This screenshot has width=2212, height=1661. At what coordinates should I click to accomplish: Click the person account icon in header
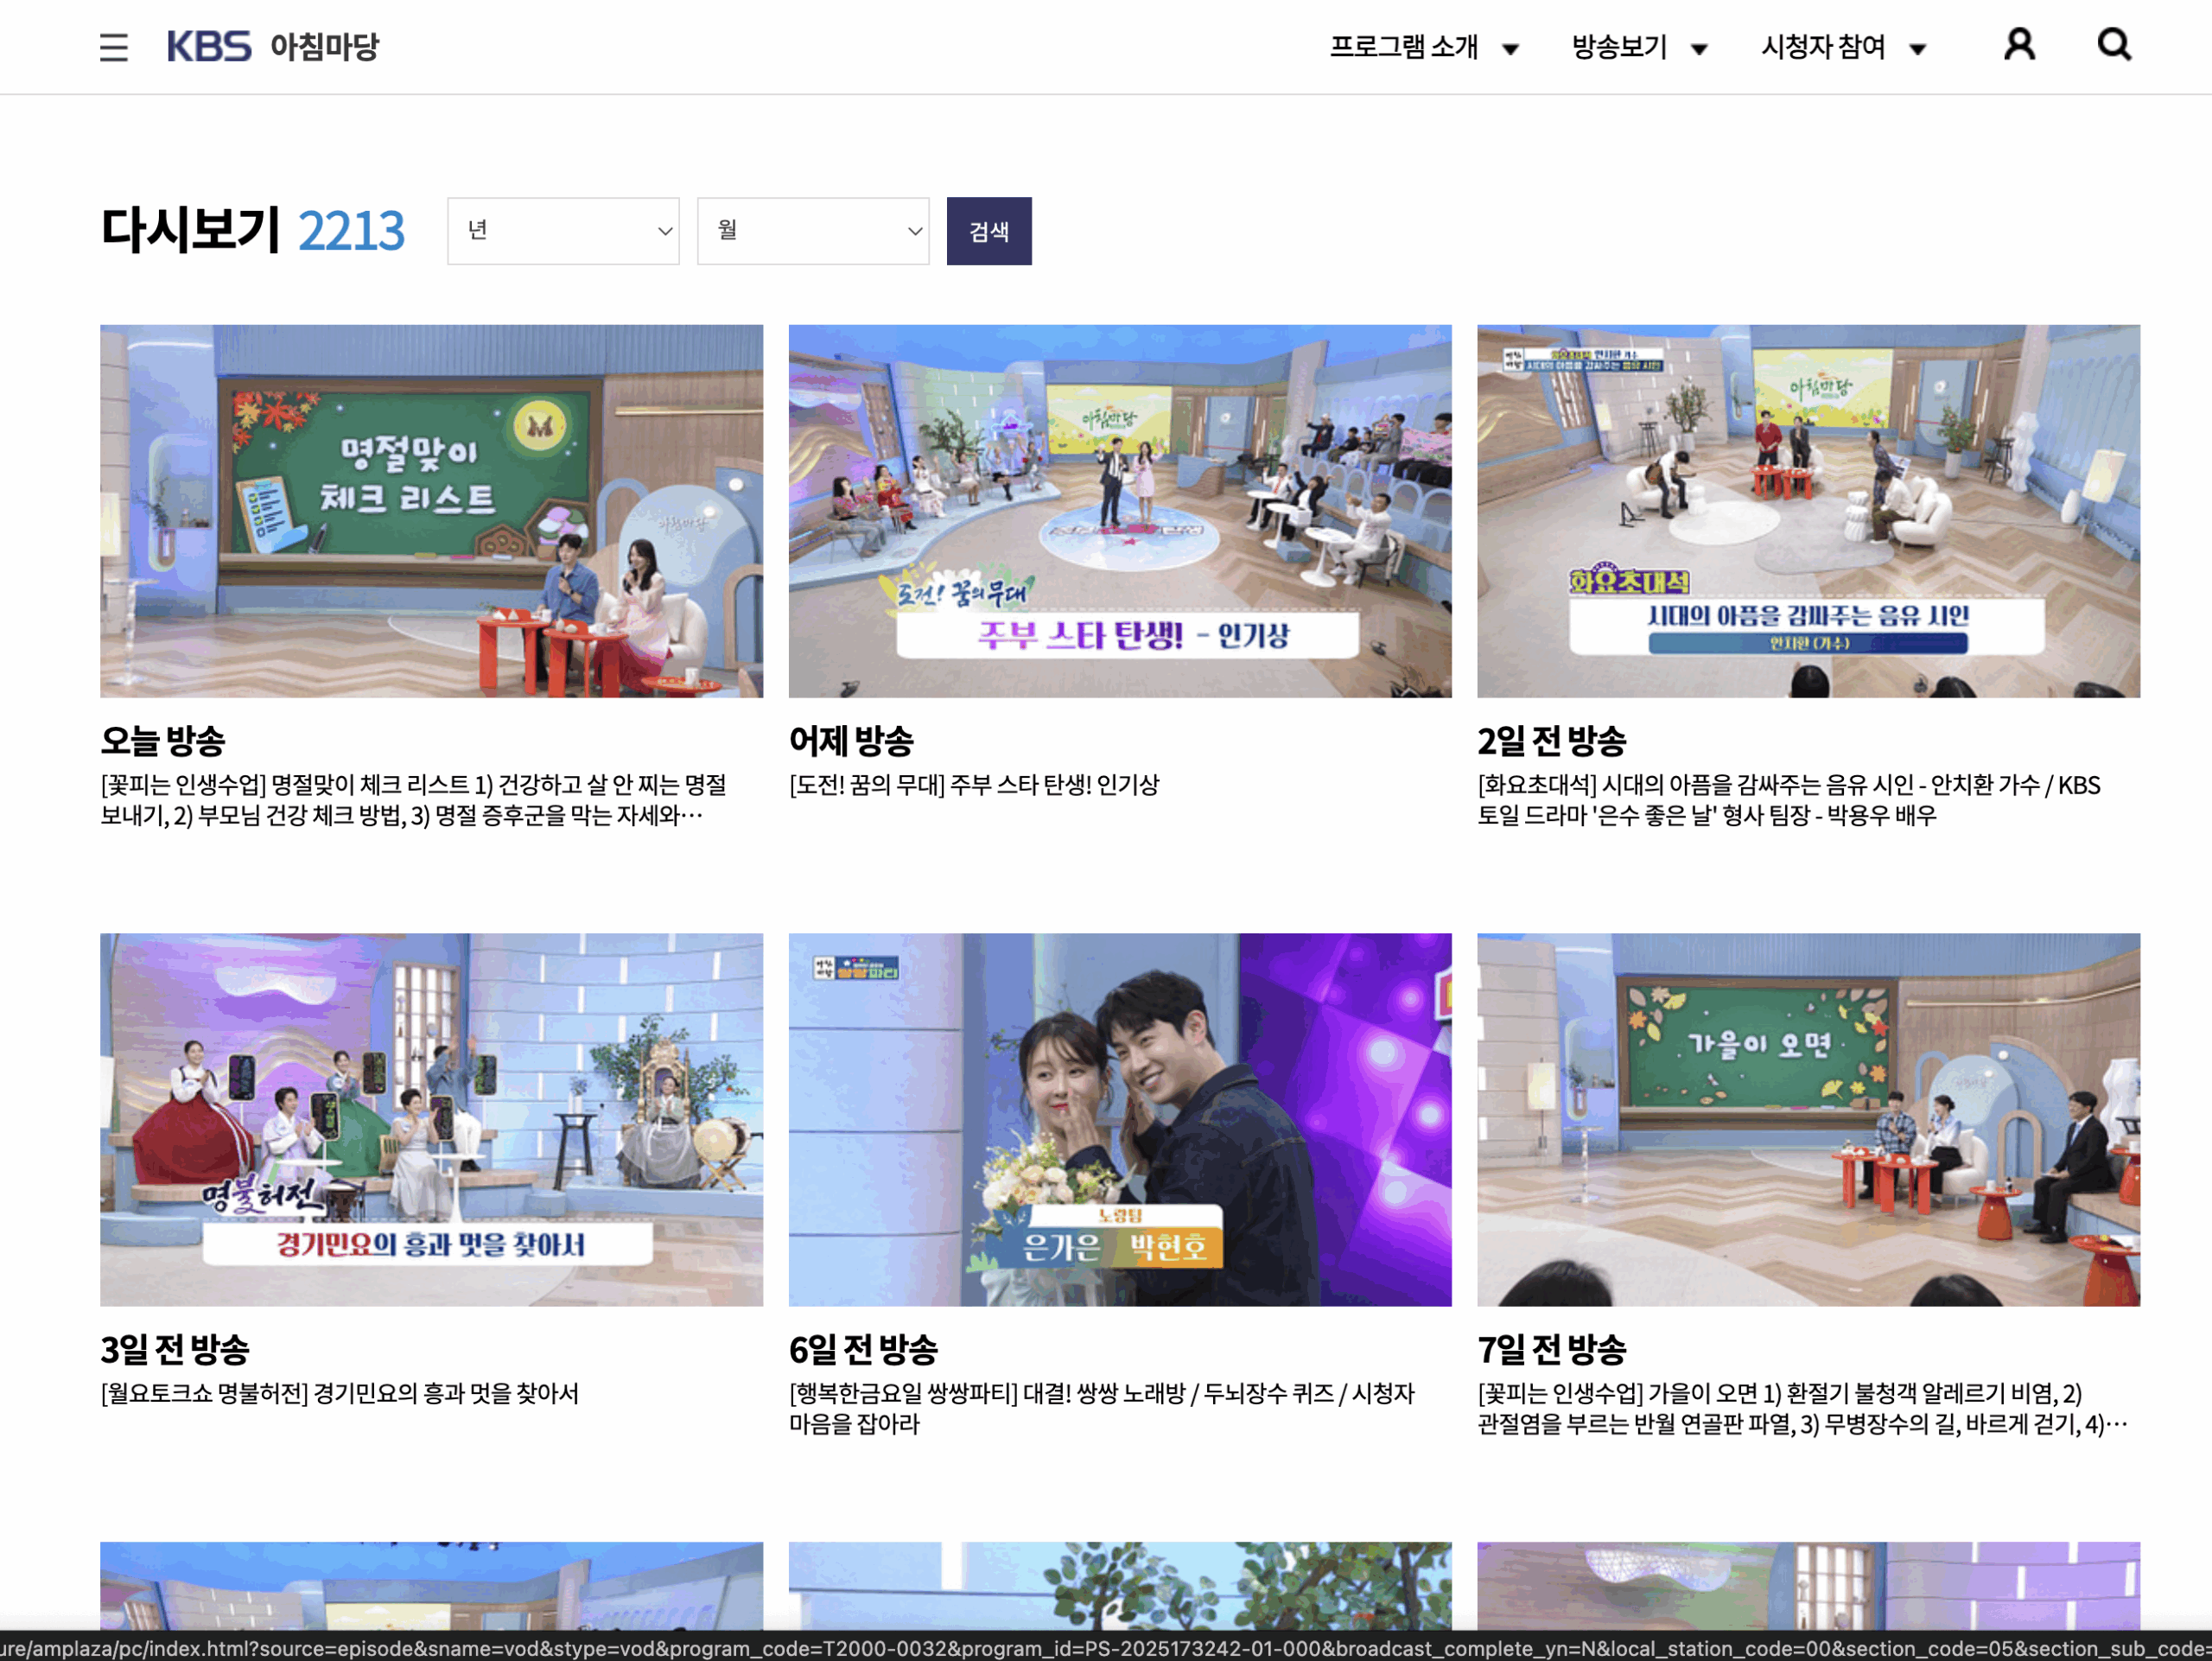click(2020, 45)
